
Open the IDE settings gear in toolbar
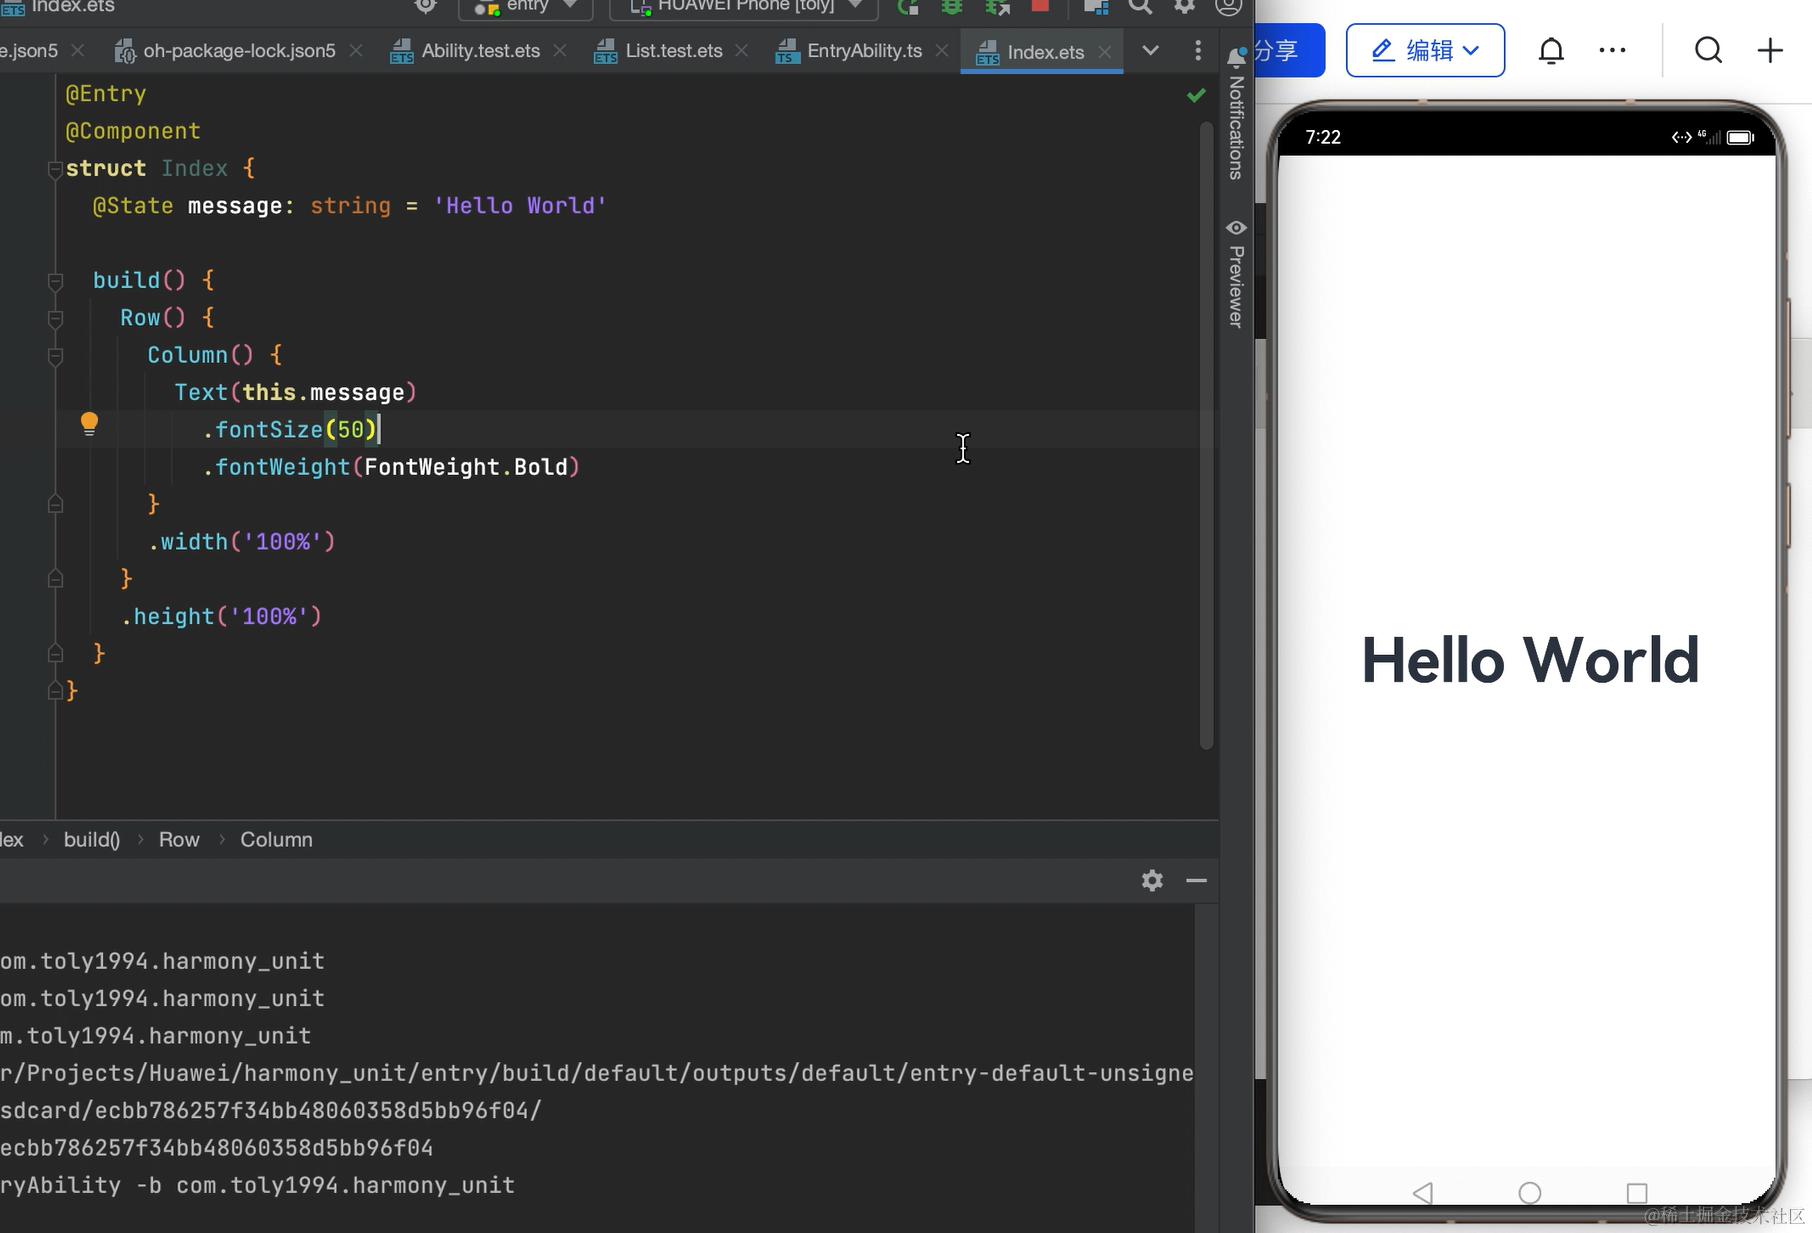1184,7
